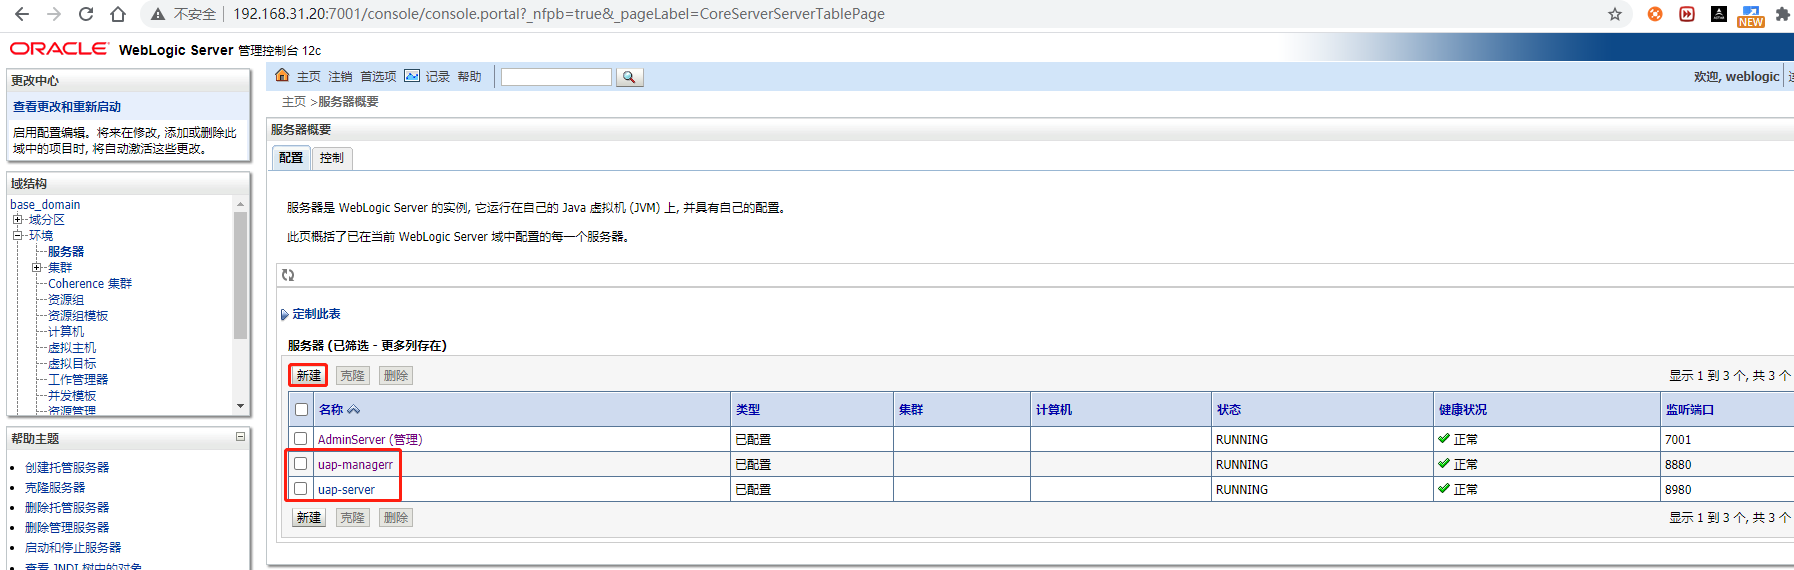Select 虚拟主机 tree item
This screenshot has width=1794, height=570.
[72, 348]
